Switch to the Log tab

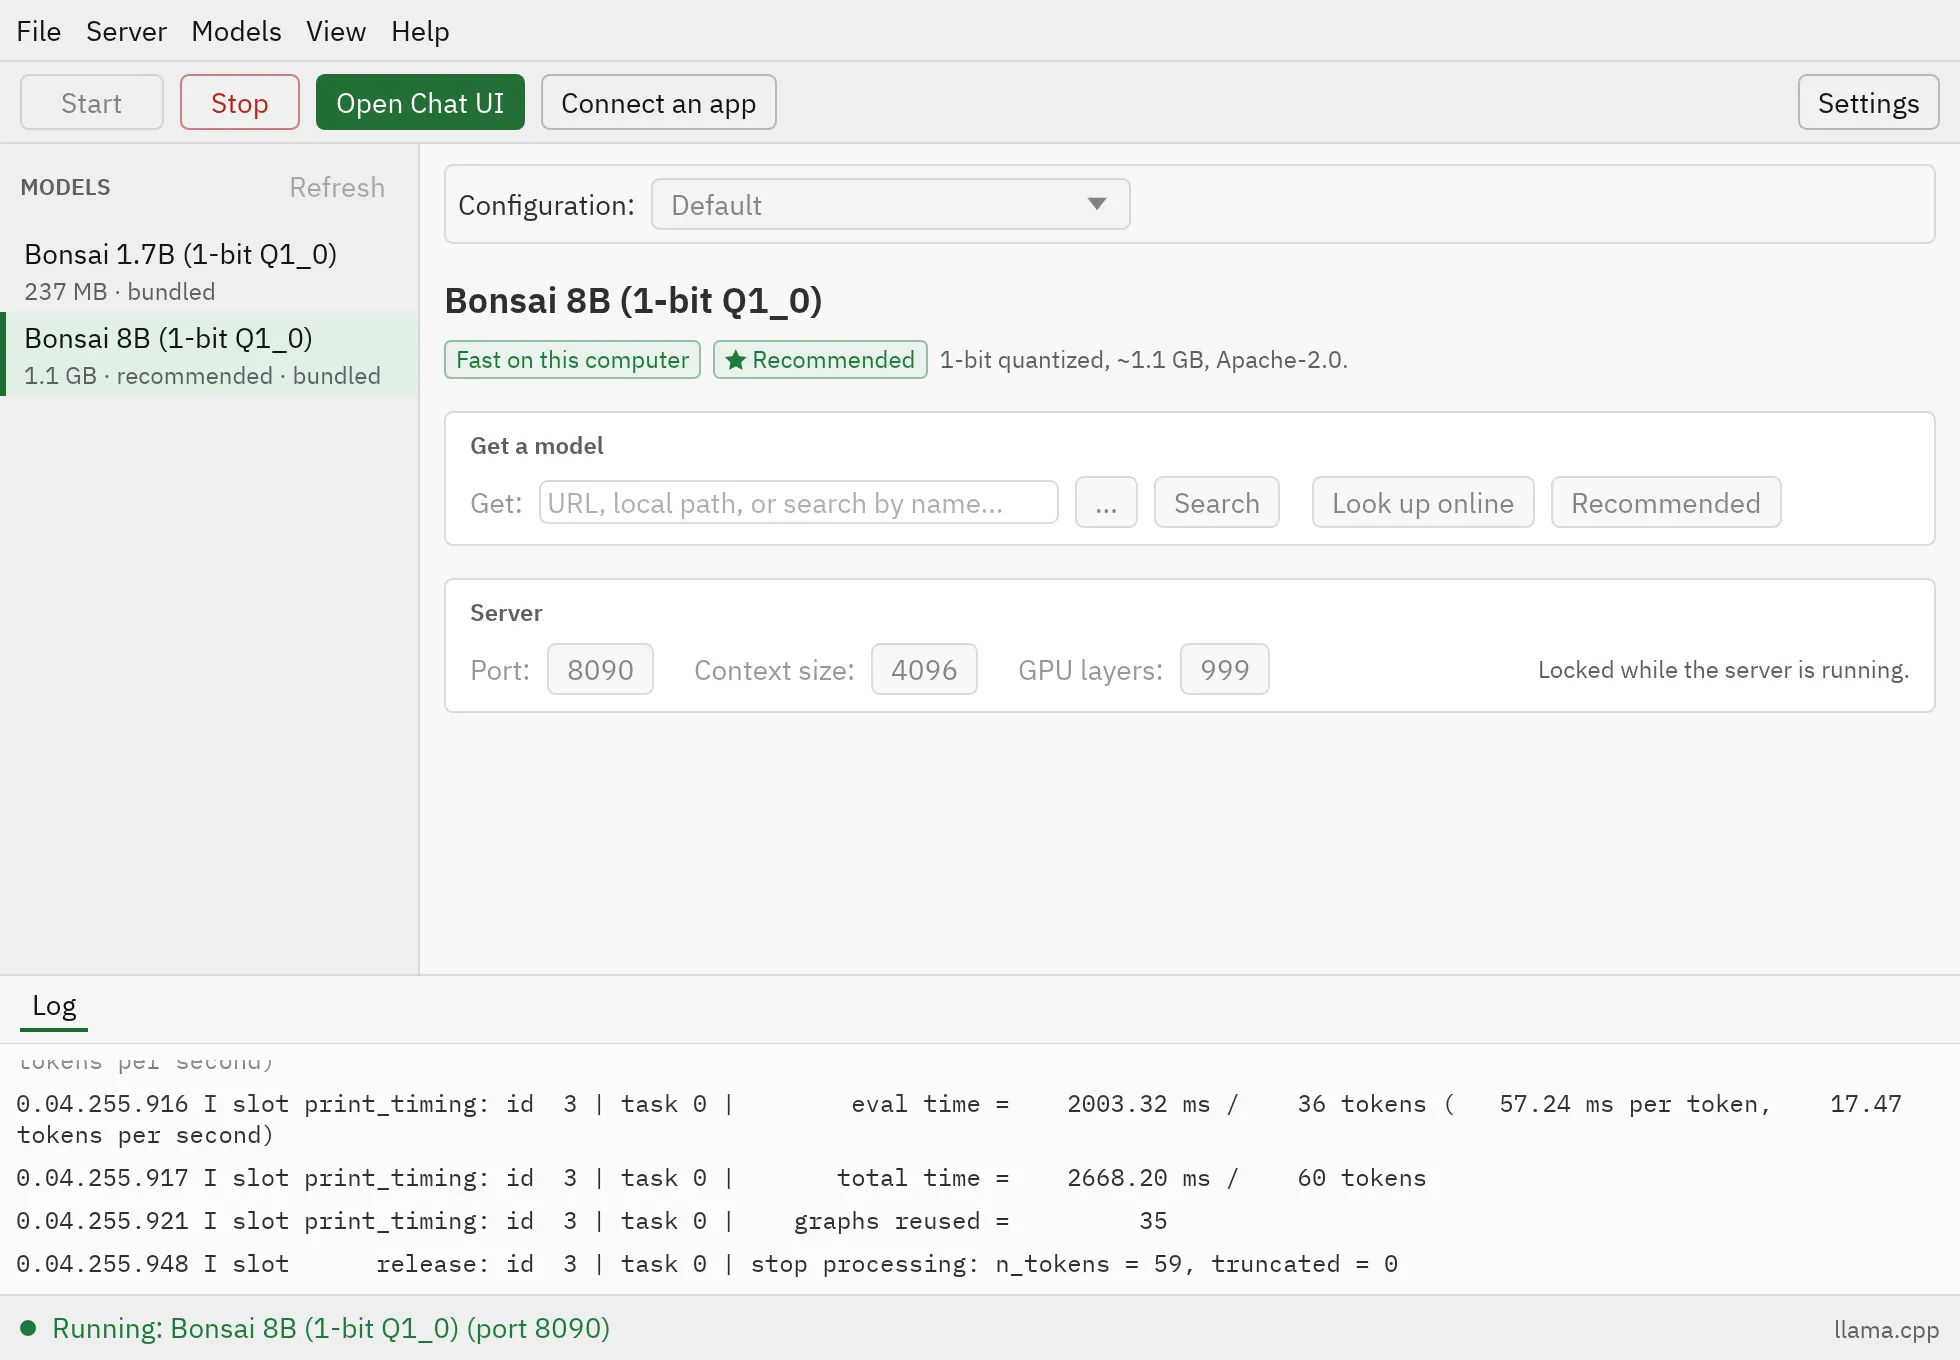pos(54,1006)
